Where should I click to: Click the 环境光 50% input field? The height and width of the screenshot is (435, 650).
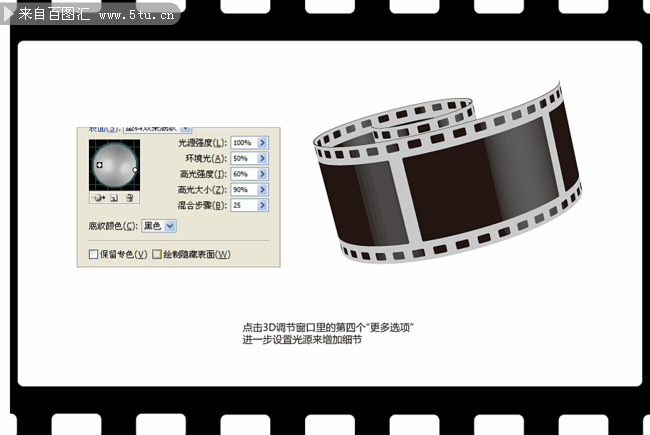pos(242,158)
